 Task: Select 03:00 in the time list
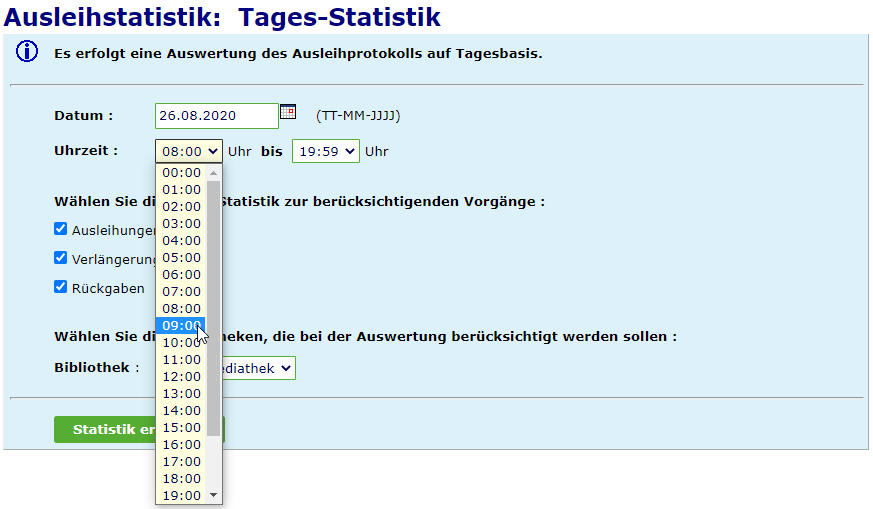pos(181,223)
